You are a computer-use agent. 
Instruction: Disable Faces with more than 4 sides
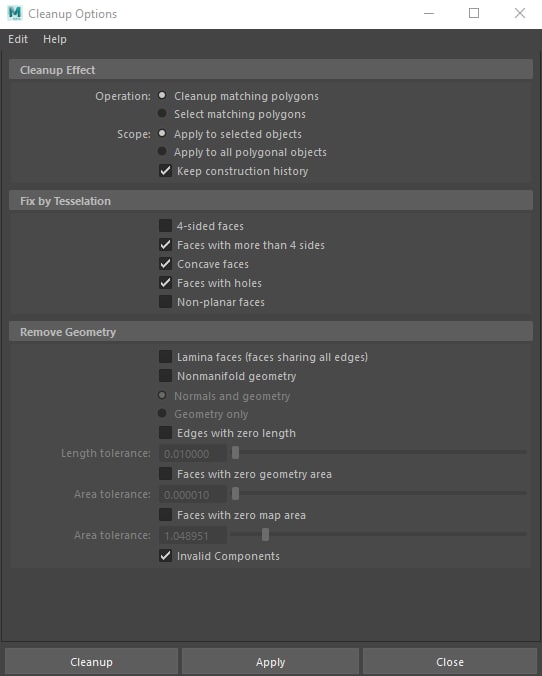pos(165,245)
